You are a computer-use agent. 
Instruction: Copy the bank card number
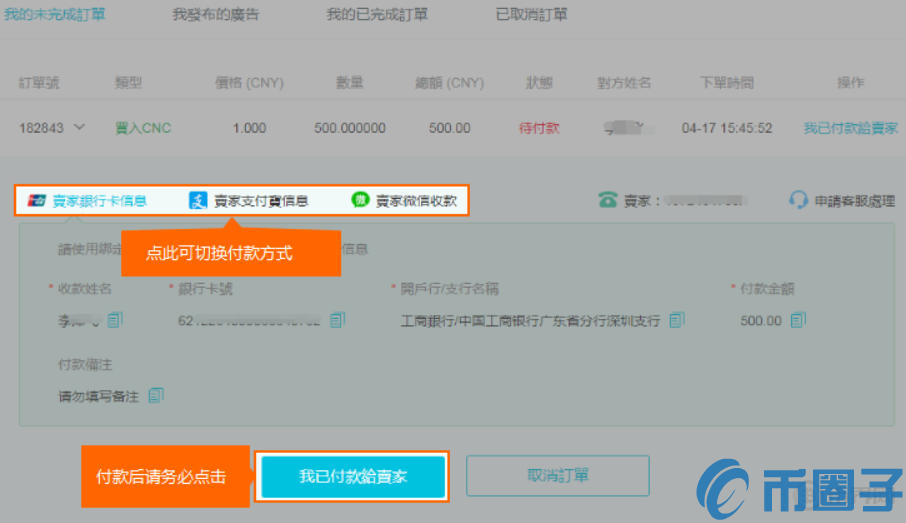(x=338, y=320)
